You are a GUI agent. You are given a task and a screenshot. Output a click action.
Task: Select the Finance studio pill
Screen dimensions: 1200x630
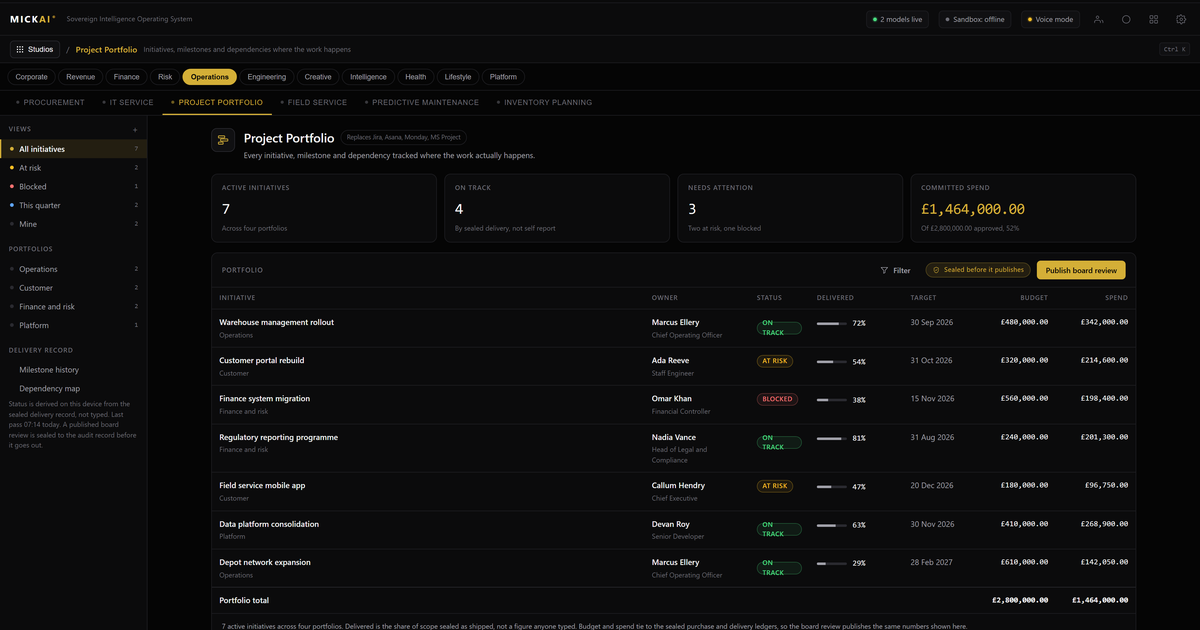click(127, 77)
